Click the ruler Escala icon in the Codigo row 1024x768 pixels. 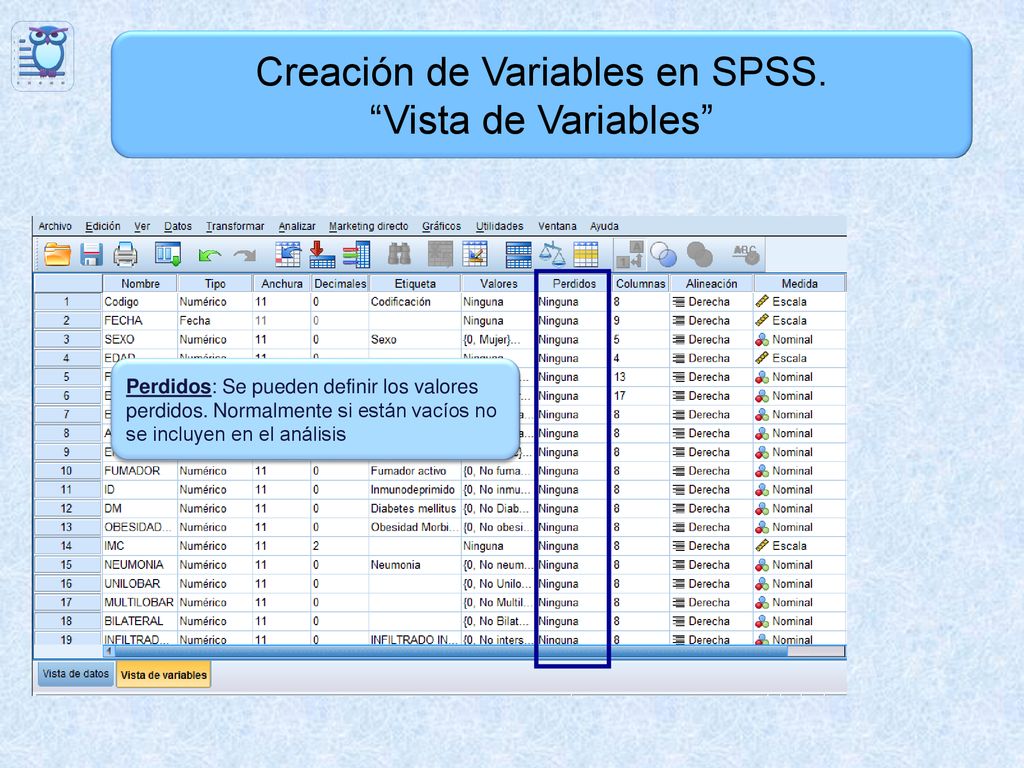tap(761, 302)
